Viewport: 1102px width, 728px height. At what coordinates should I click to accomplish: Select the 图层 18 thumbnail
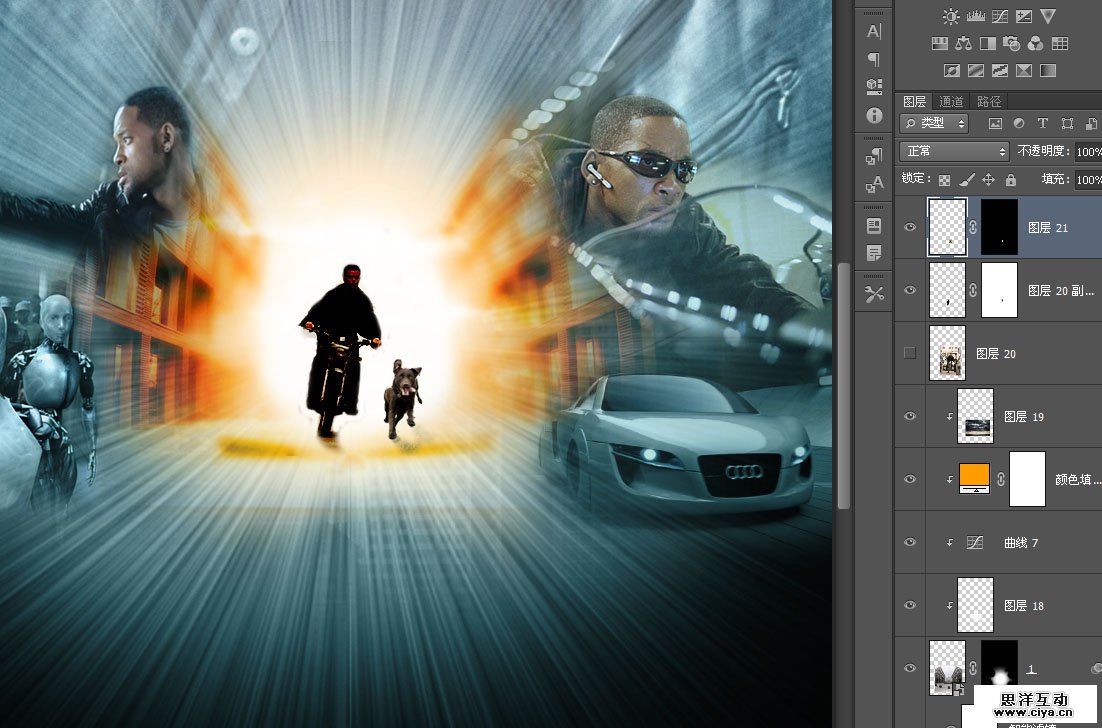click(x=975, y=605)
